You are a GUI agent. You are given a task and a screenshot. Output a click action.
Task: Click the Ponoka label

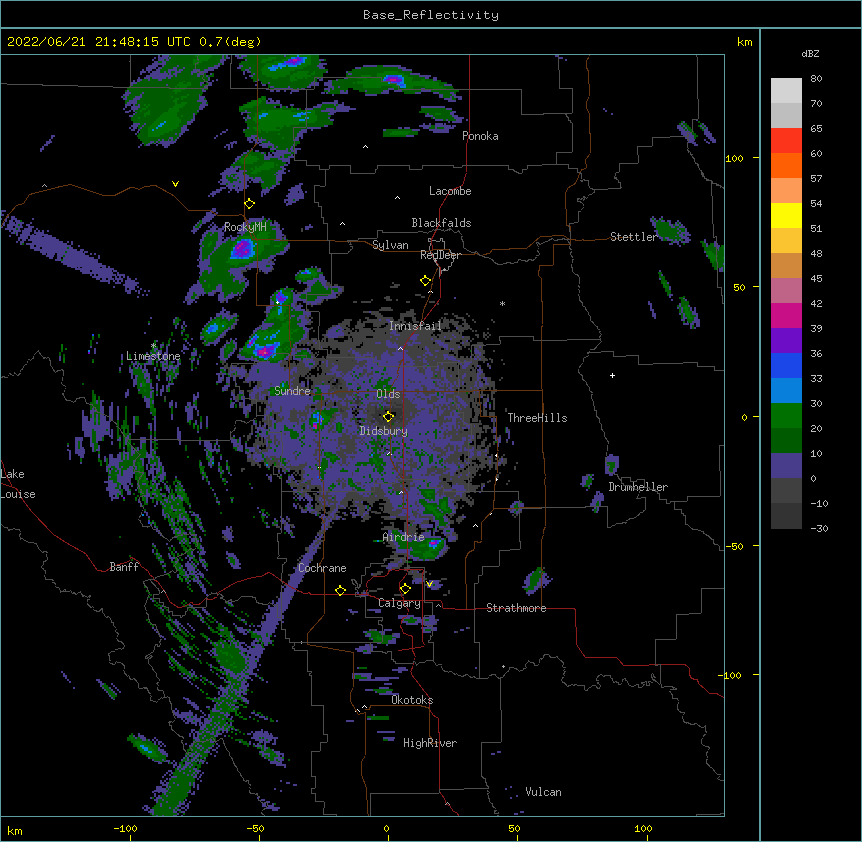(480, 136)
